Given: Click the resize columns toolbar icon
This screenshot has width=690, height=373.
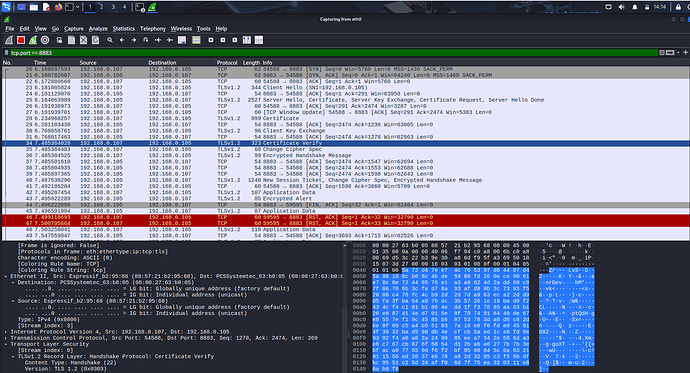Looking at the screenshot, I should click(x=247, y=40).
